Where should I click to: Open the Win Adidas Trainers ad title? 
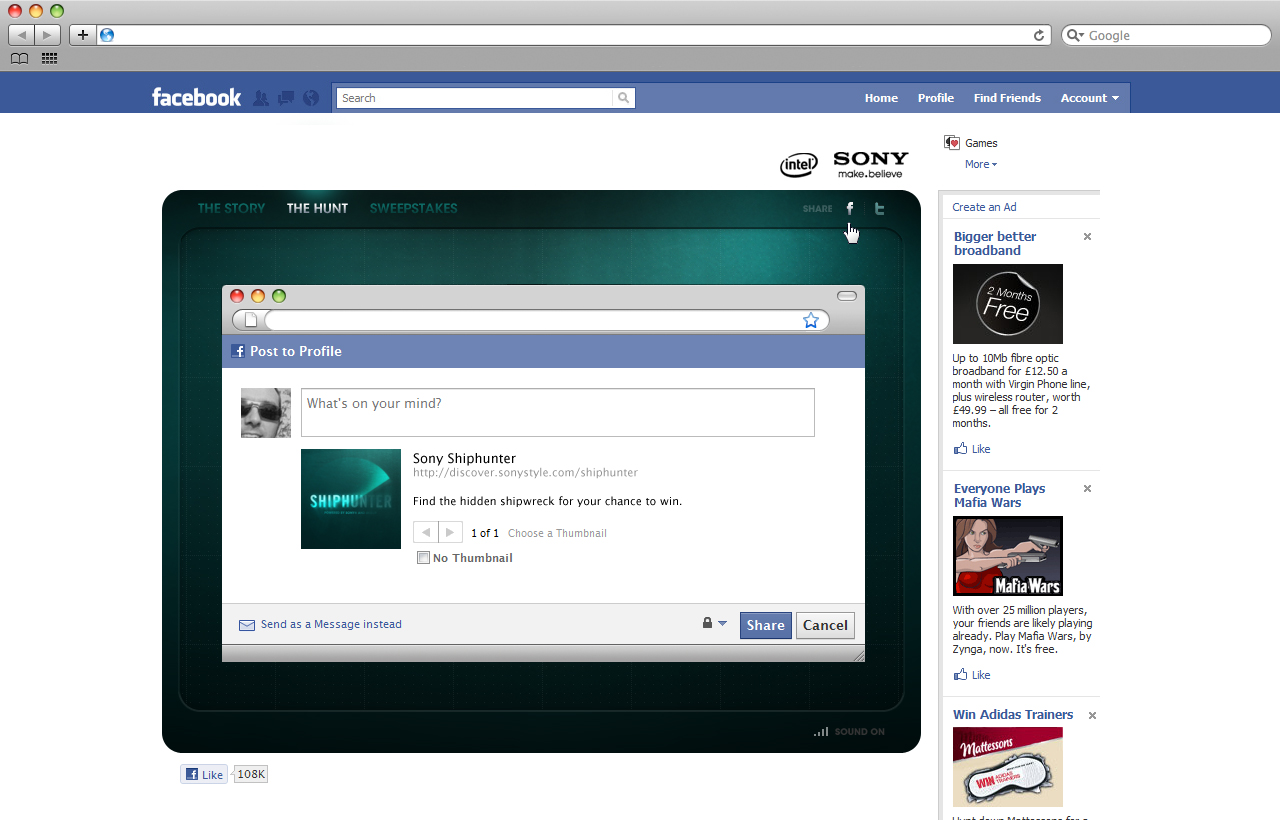tap(1013, 715)
